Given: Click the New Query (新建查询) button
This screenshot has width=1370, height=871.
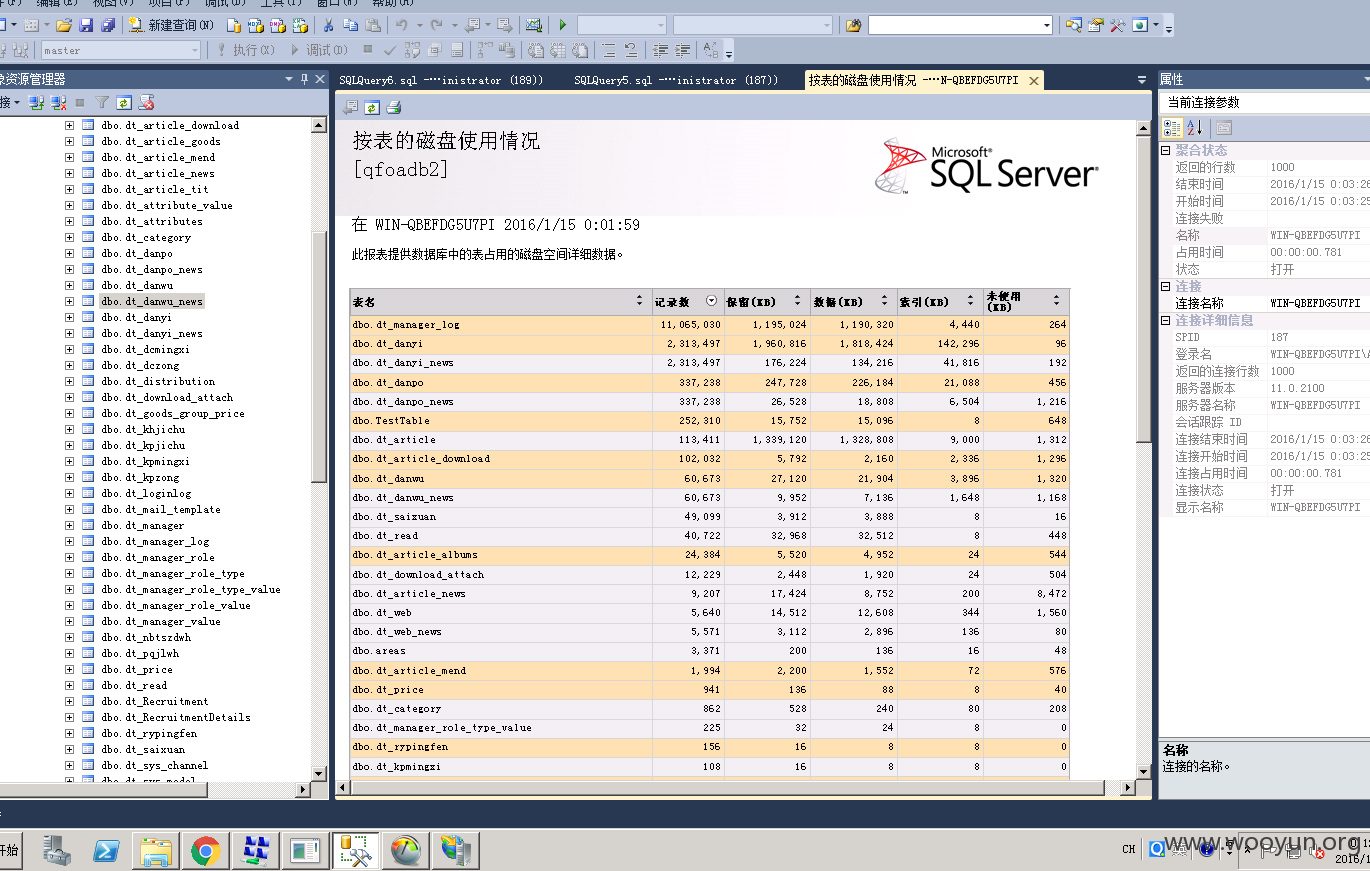Looking at the screenshot, I should tap(172, 25).
